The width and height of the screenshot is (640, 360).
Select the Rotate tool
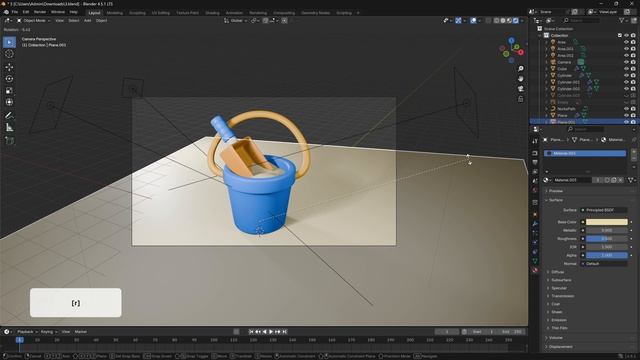[x=9, y=79]
